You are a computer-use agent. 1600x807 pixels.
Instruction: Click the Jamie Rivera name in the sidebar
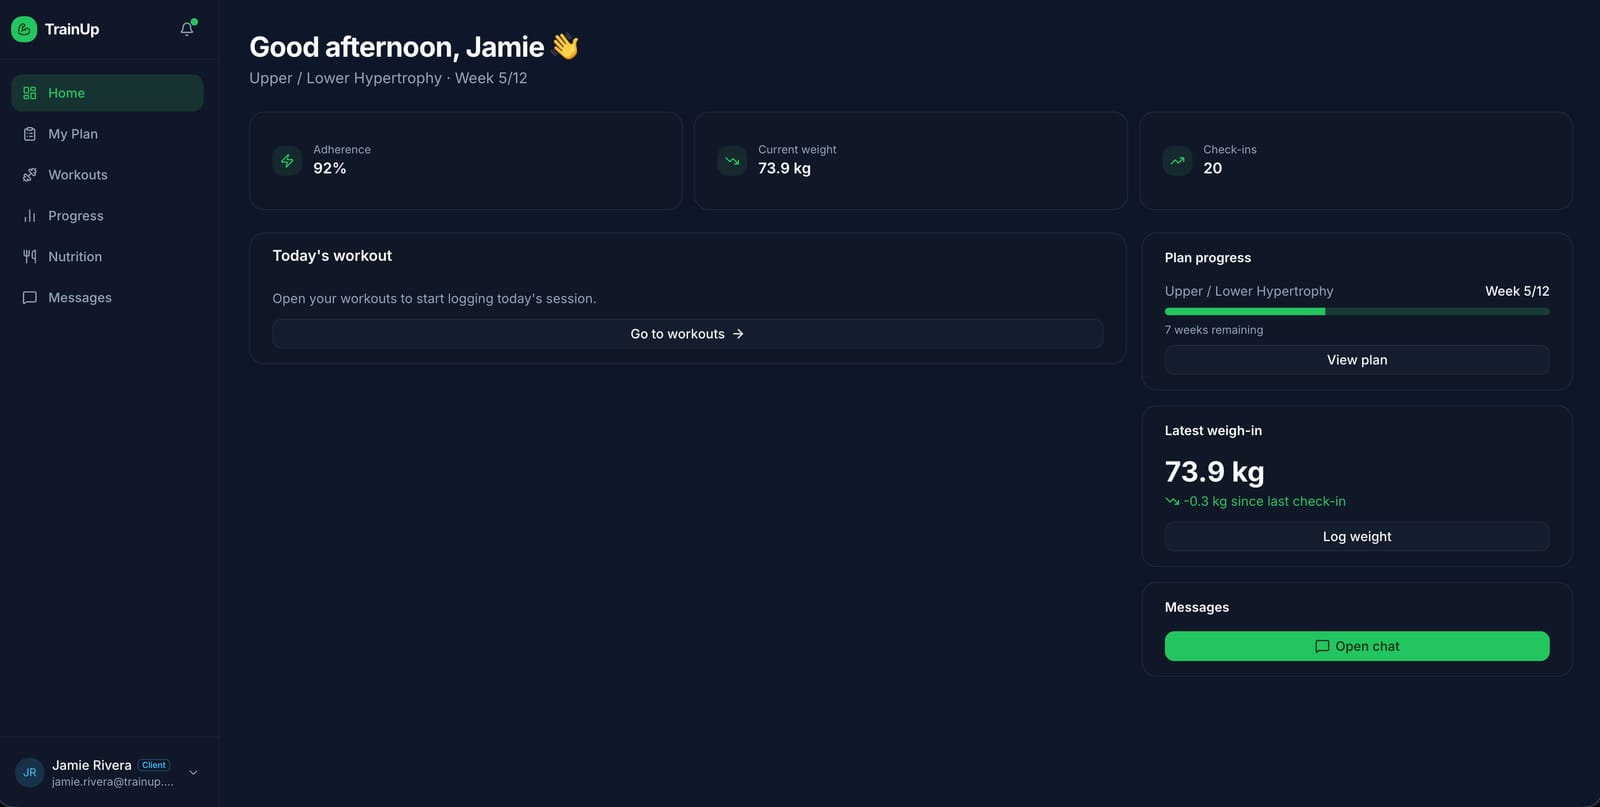92,765
